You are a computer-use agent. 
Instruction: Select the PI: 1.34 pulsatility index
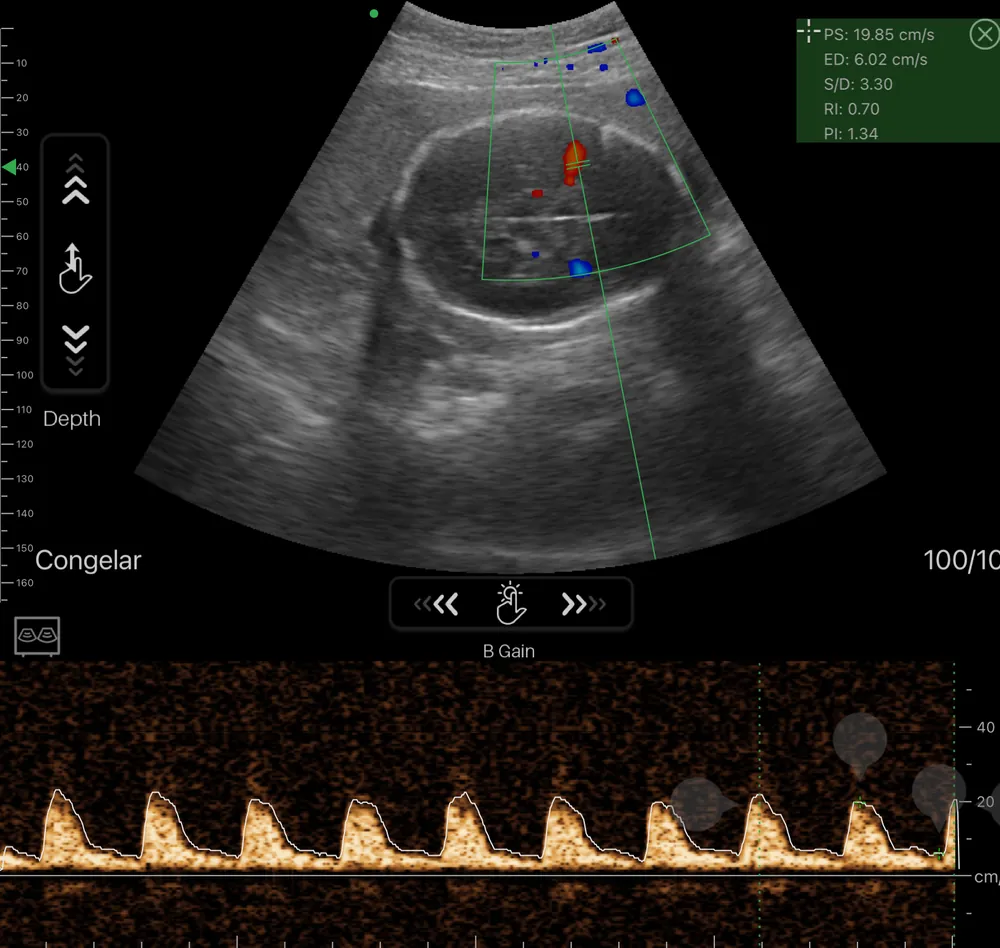click(x=851, y=134)
